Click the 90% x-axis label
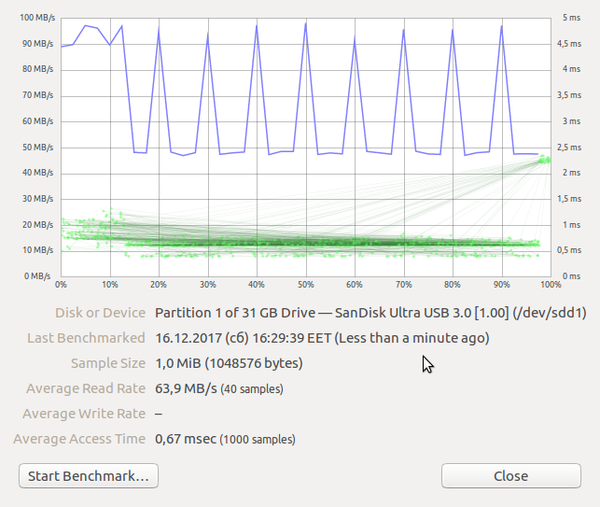600x507 pixels. click(x=501, y=285)
